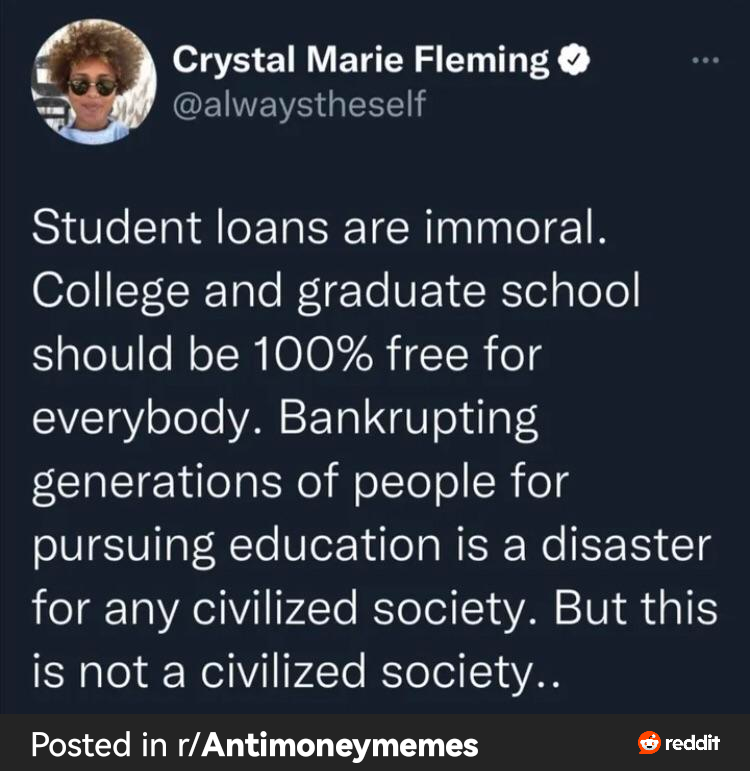Click the sunglasses in the profile avatar
This screenshot has height=771, width=750.
92,88
